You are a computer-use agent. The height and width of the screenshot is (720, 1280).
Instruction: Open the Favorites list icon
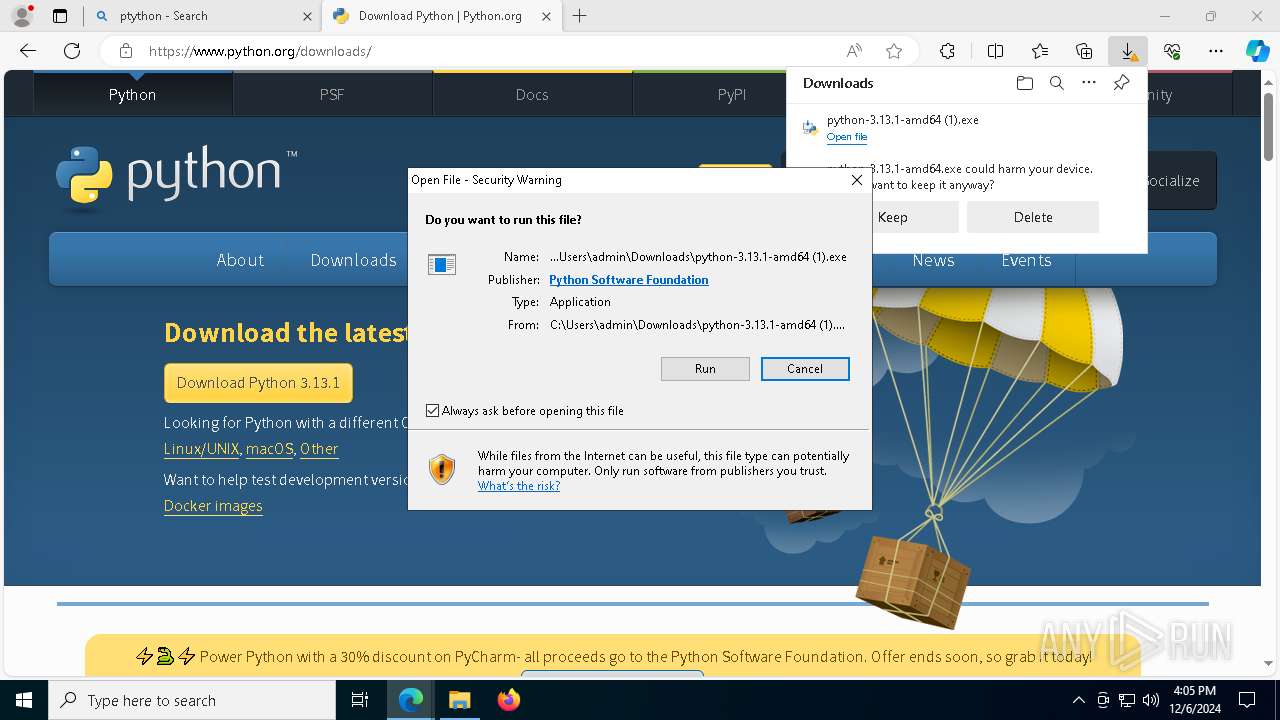pyautogui.click(x=1040, y=51)
